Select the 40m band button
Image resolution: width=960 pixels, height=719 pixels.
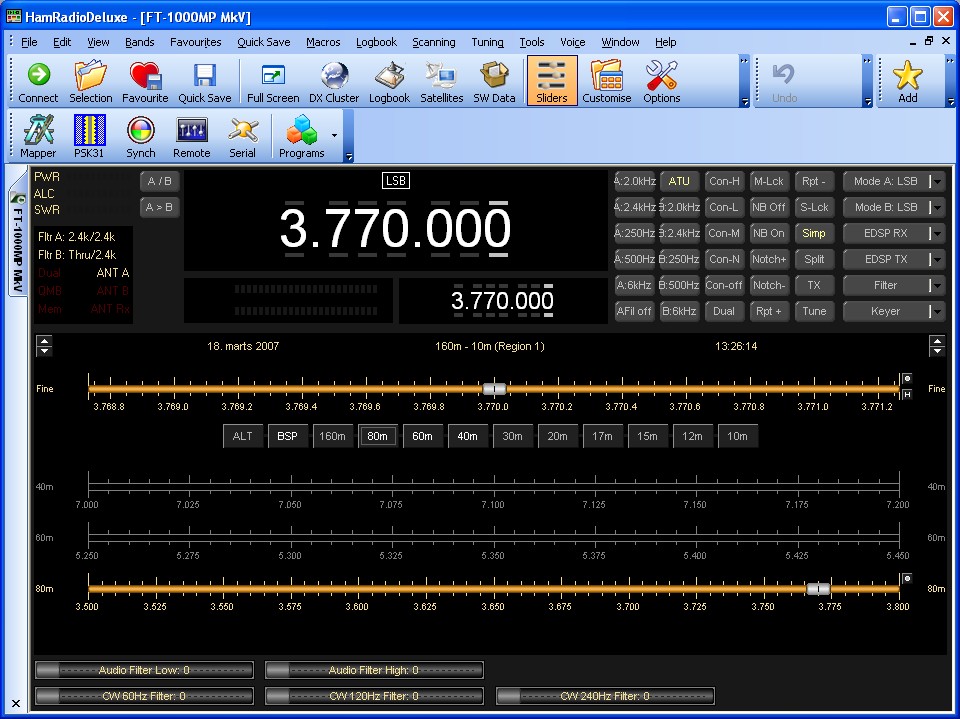467,436
